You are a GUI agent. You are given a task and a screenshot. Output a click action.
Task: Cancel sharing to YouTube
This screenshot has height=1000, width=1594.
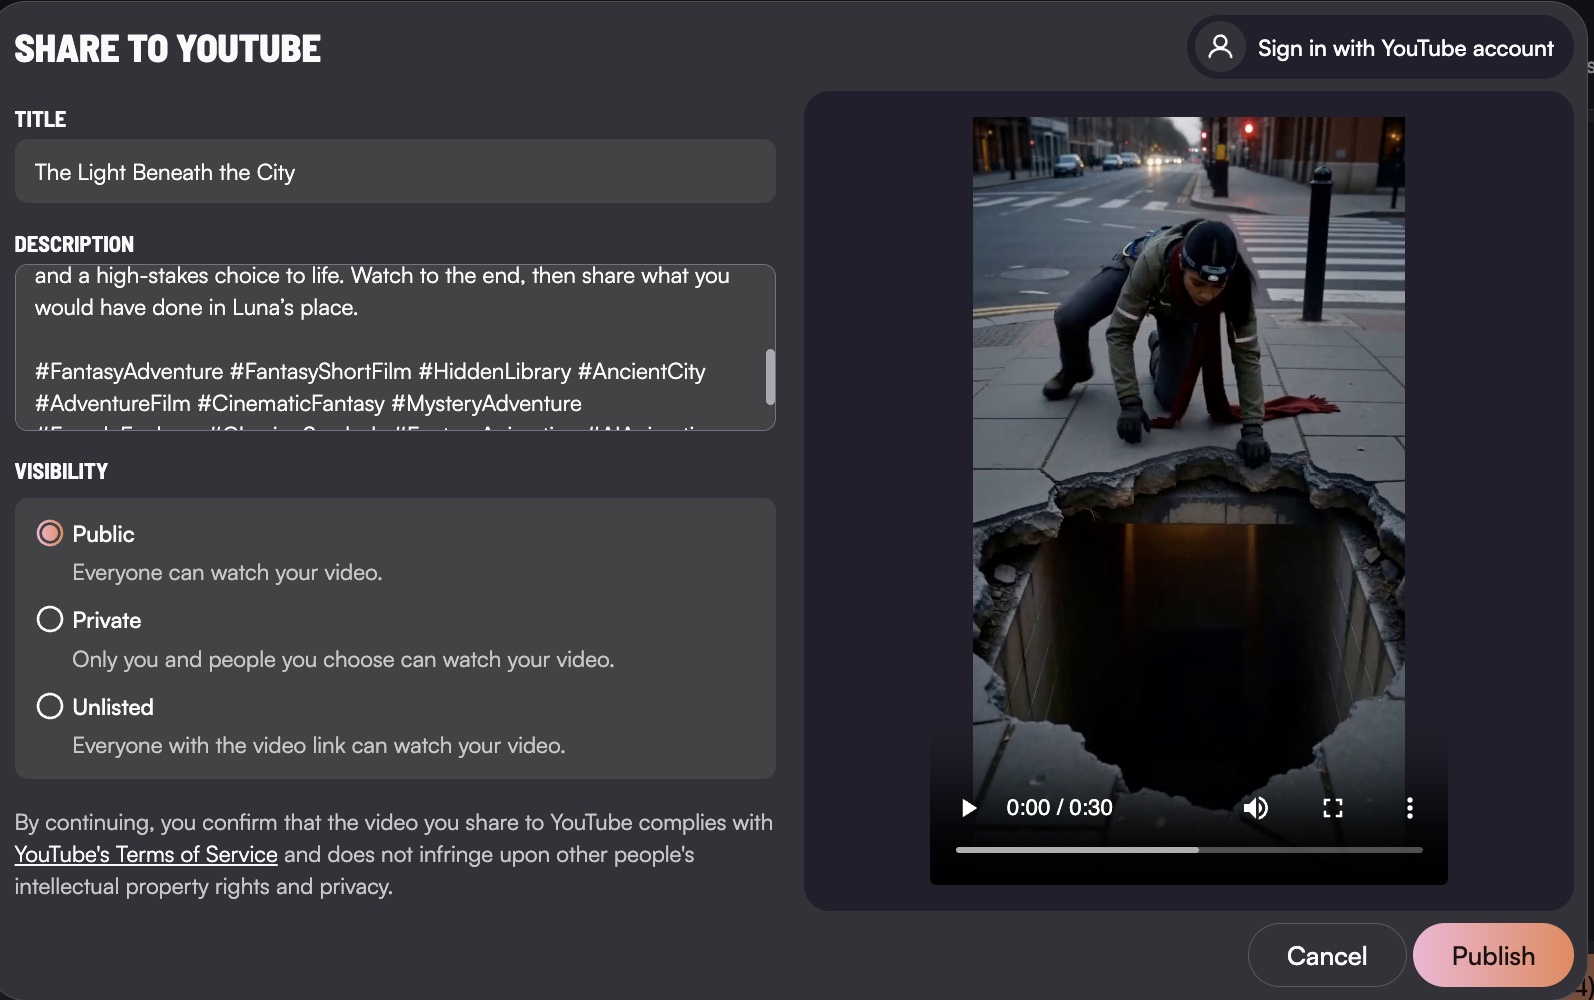1327,956
